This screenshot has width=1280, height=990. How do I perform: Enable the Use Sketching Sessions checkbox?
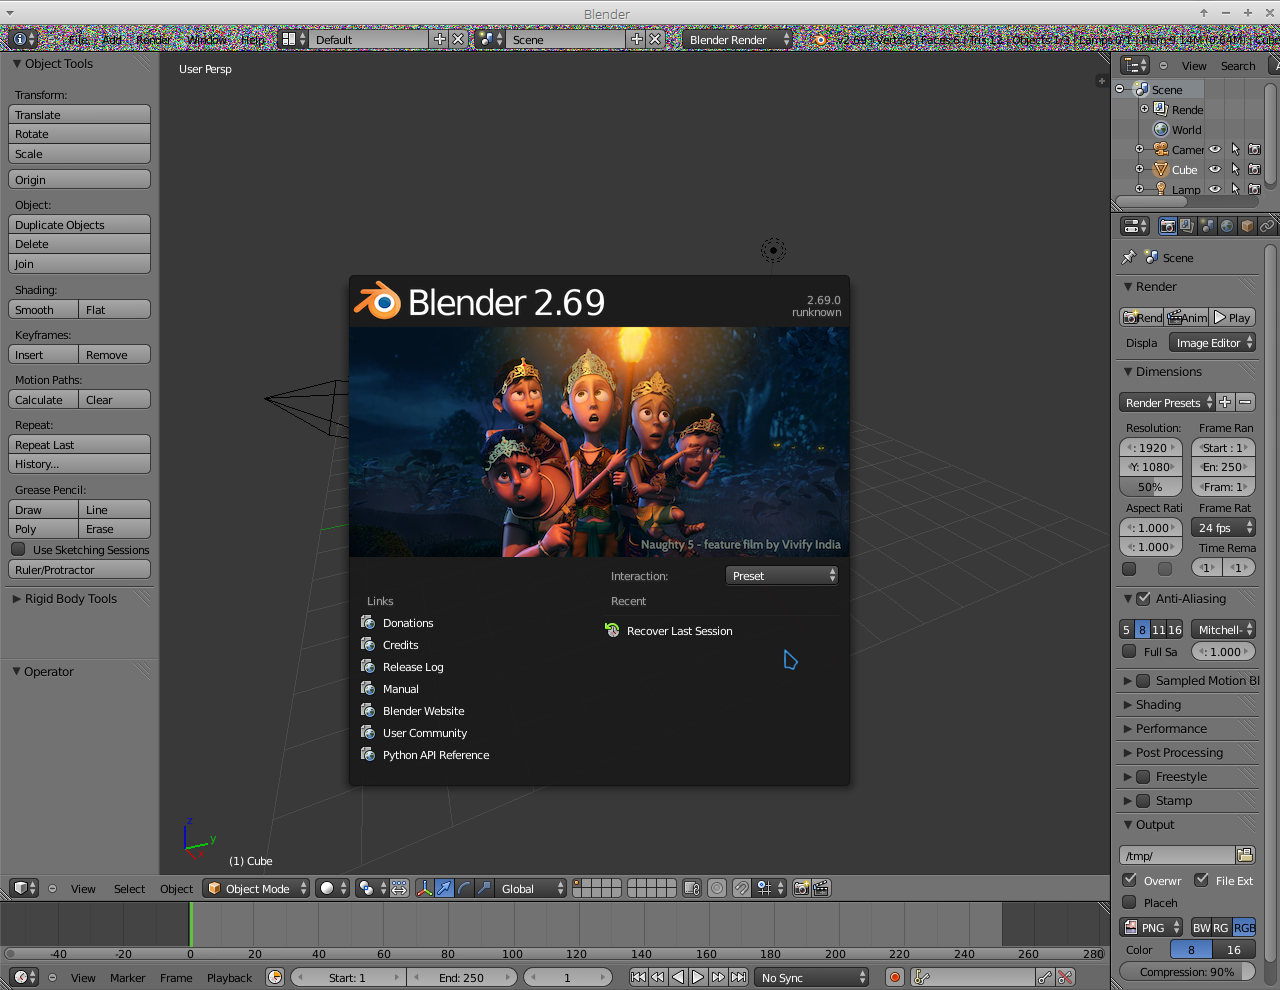click(x=19, y=549)
